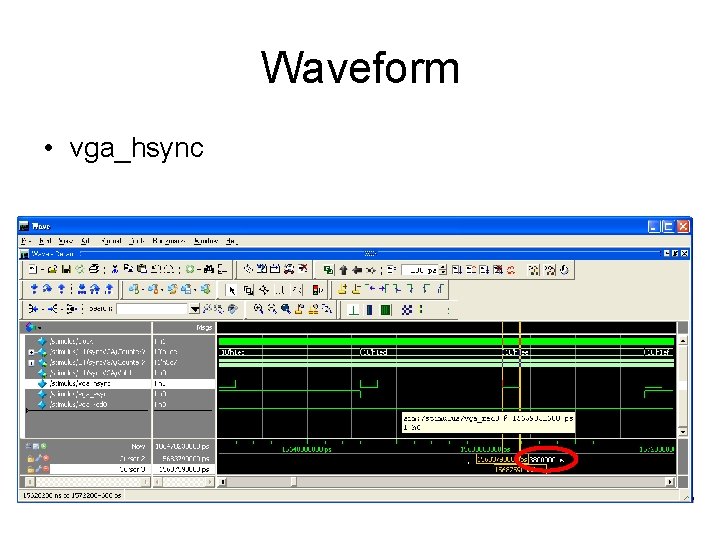Select the arrow pointer Select mode tool
The image size is (720, 540).
tap(232, 290)
